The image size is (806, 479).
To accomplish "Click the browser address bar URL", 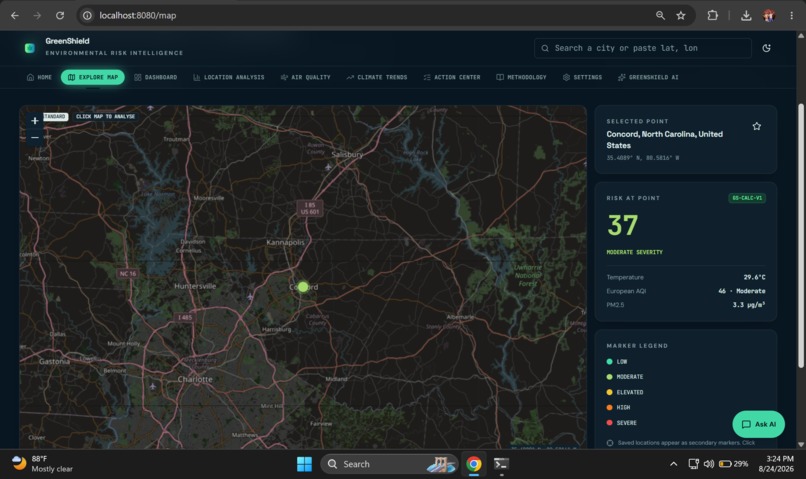I will [138, 15].
